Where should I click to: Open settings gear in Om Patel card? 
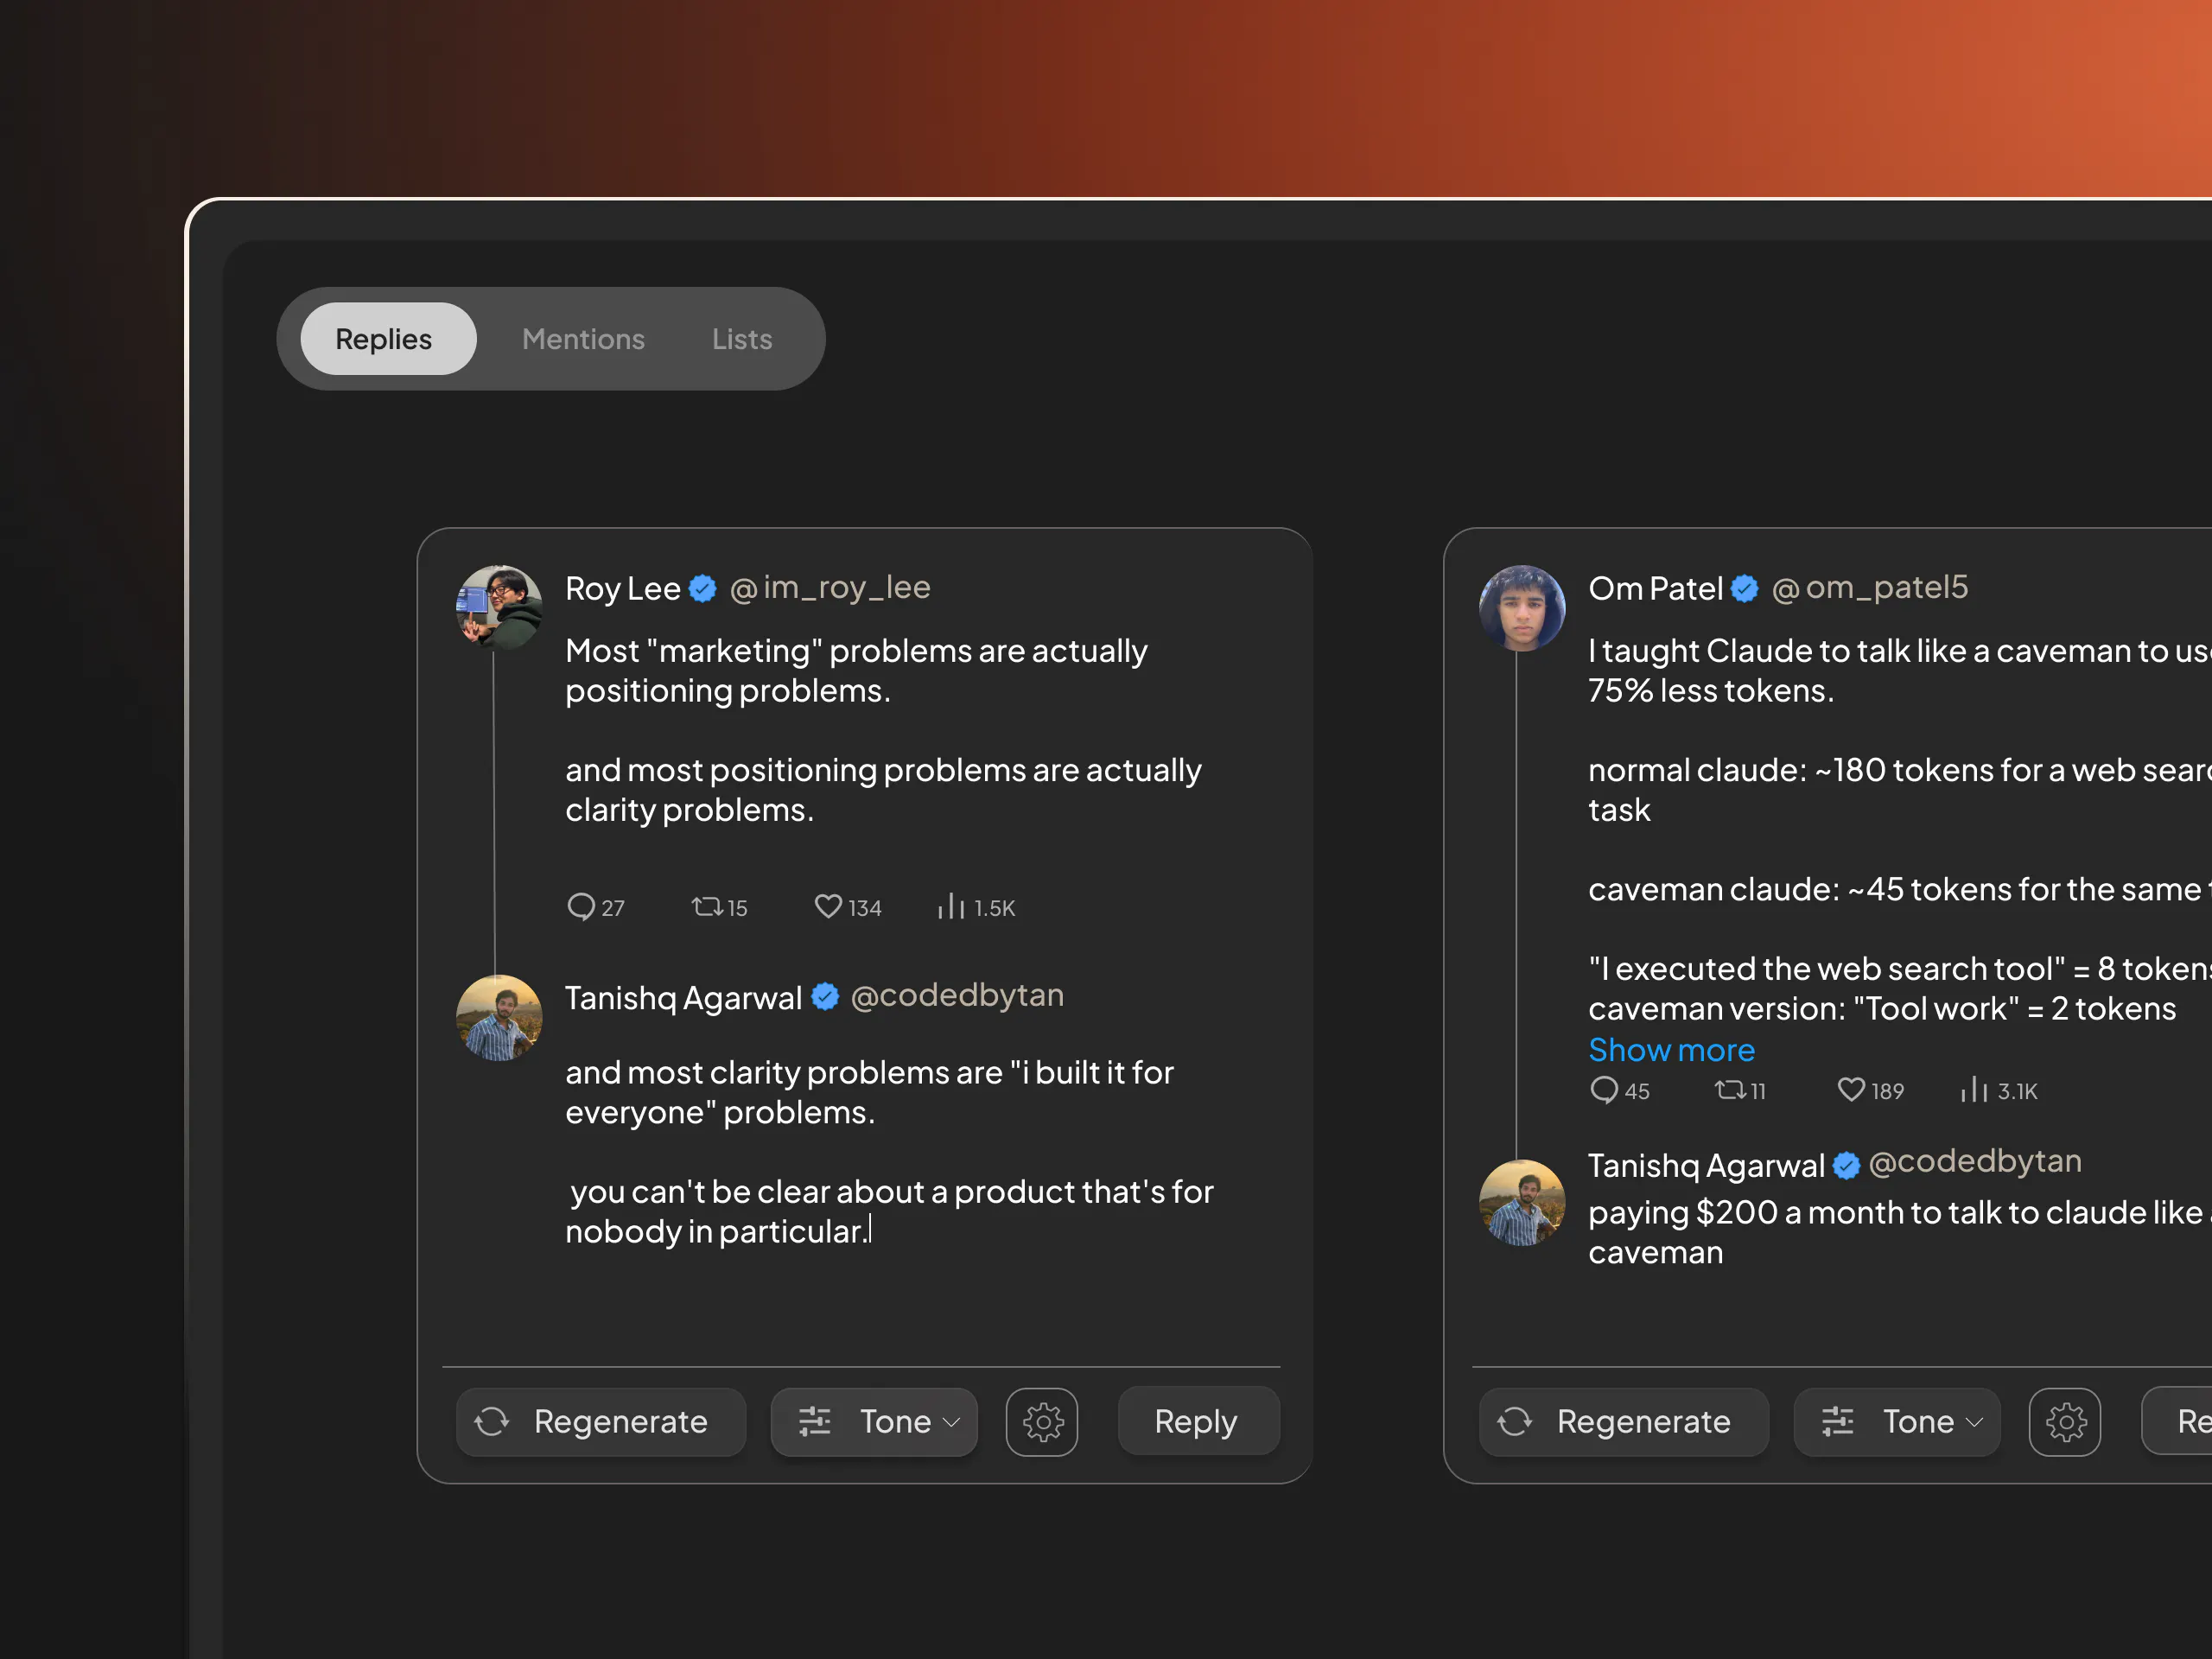pyautogui.click(x=2065, y=1422)
